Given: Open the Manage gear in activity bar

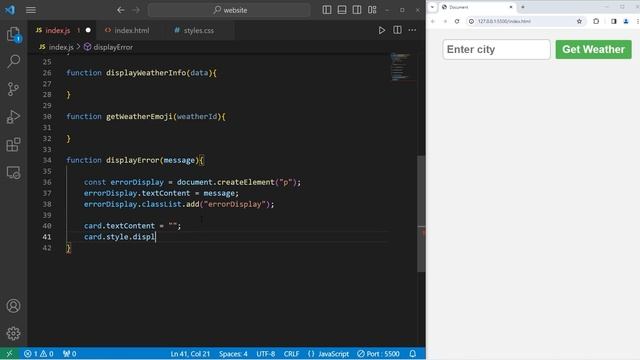Looking at the screenshot, I should click(x=13, y=333).
